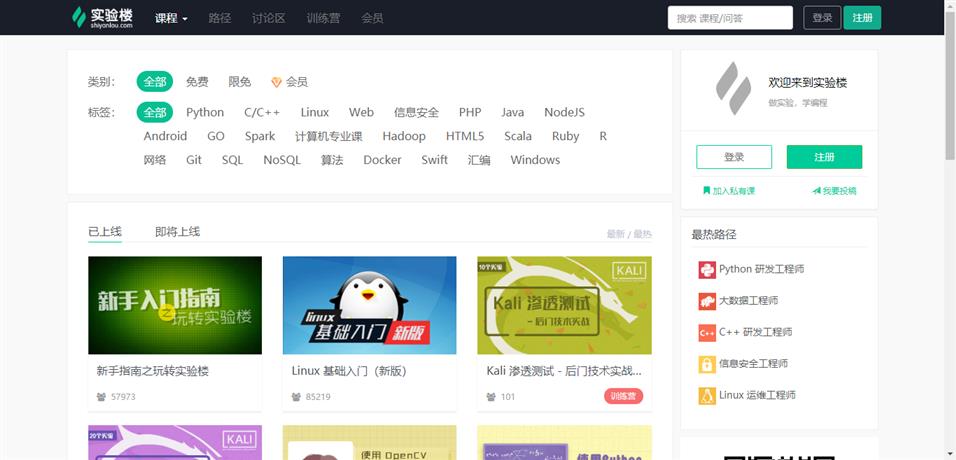Click the Windows tag
Image resolution: width=956 pixels, height=460 pixels.
point(535,160)
